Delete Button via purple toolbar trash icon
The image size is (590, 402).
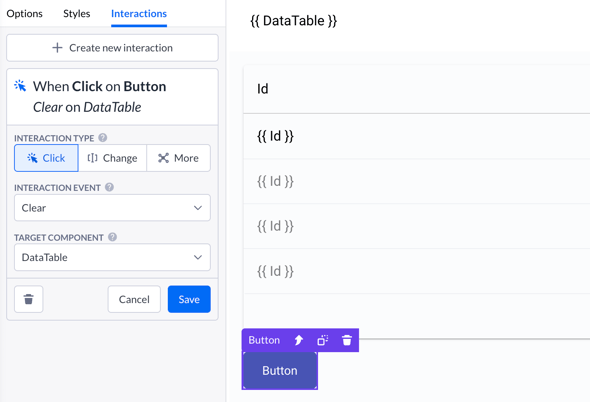pos(347,340)
